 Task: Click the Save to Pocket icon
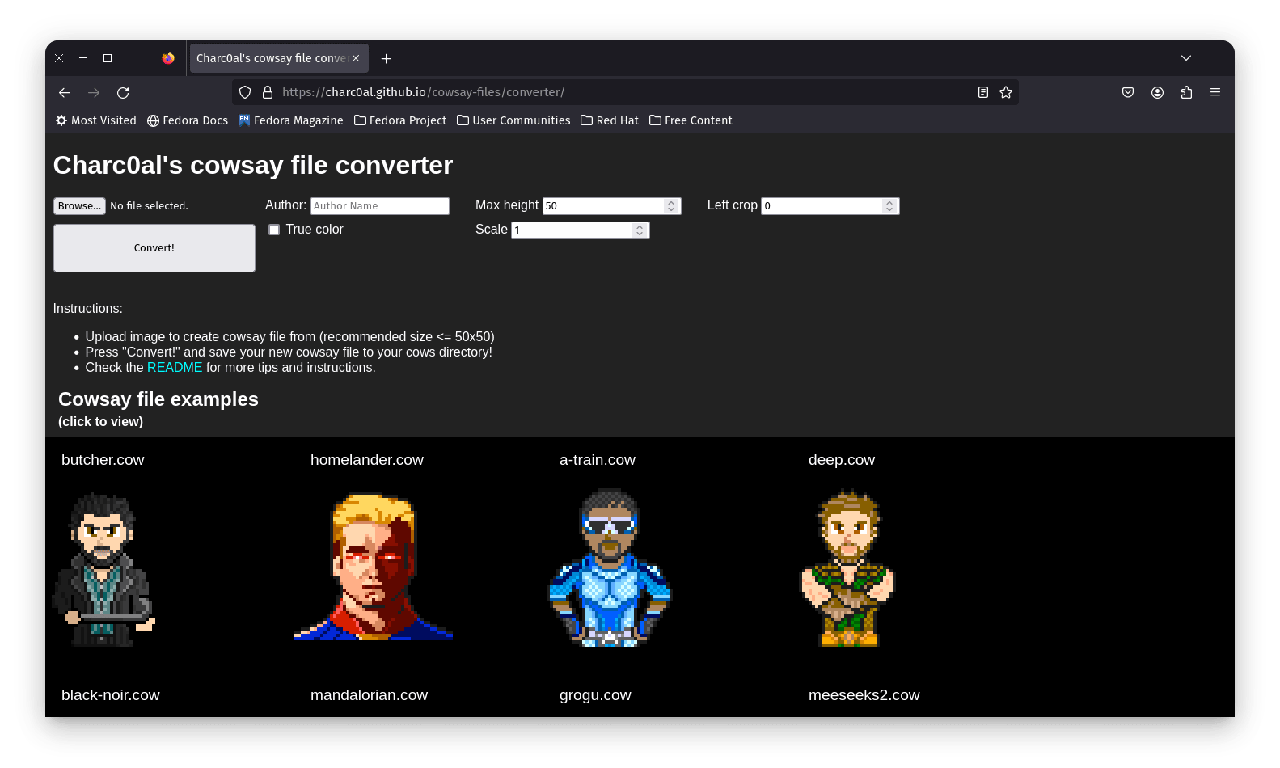coord(1128,93)
